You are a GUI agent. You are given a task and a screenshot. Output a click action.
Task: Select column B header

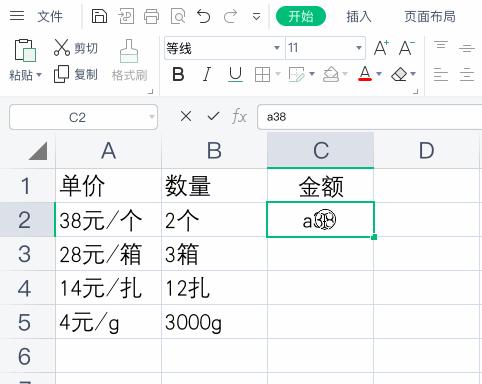(214, 151)
